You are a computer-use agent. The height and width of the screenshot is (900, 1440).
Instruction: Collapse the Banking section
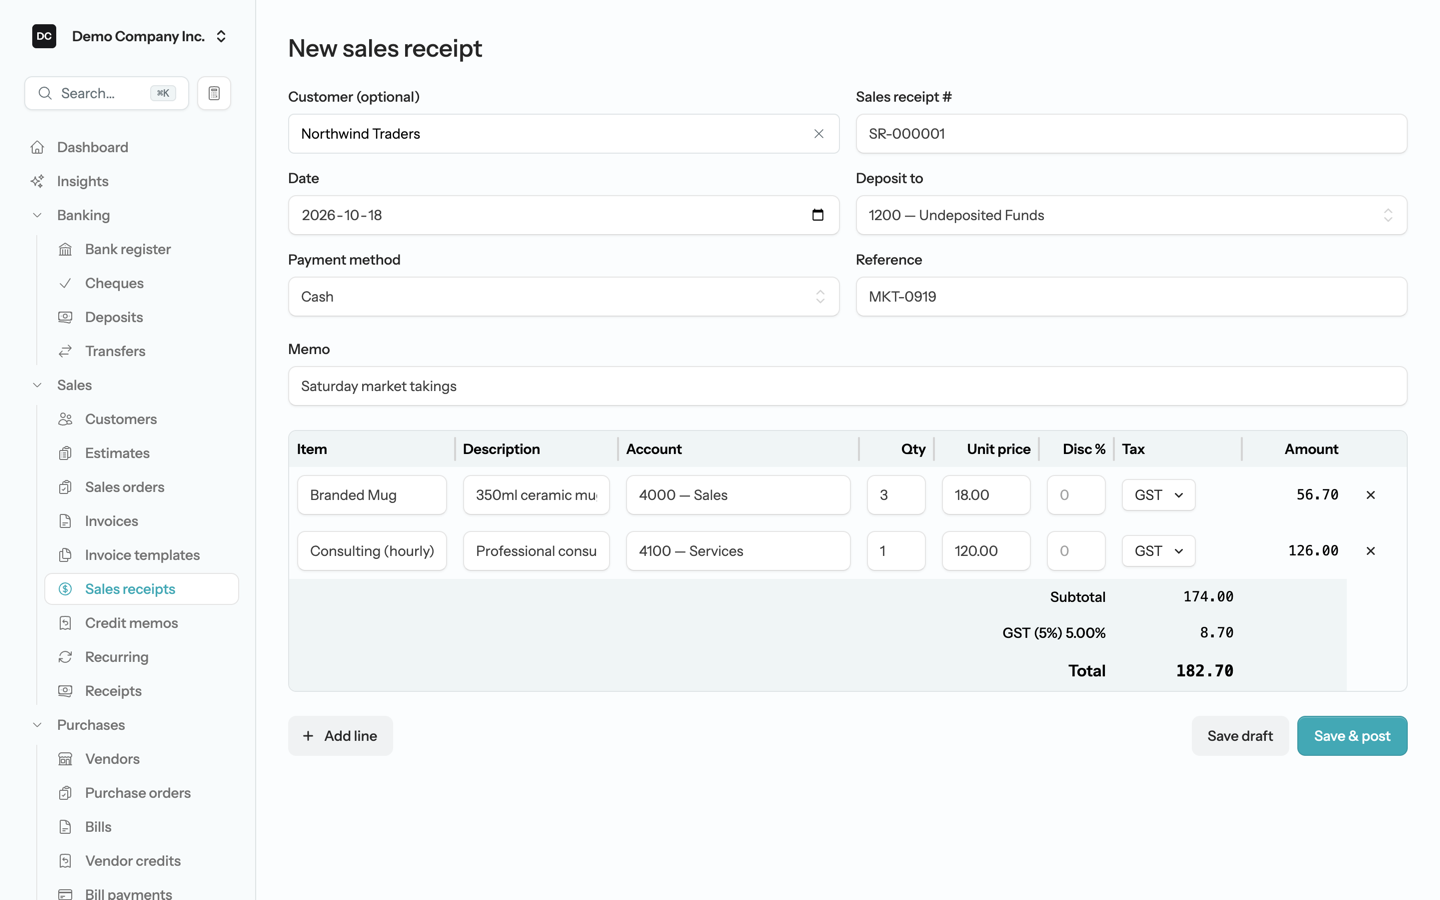click(37, 215)
